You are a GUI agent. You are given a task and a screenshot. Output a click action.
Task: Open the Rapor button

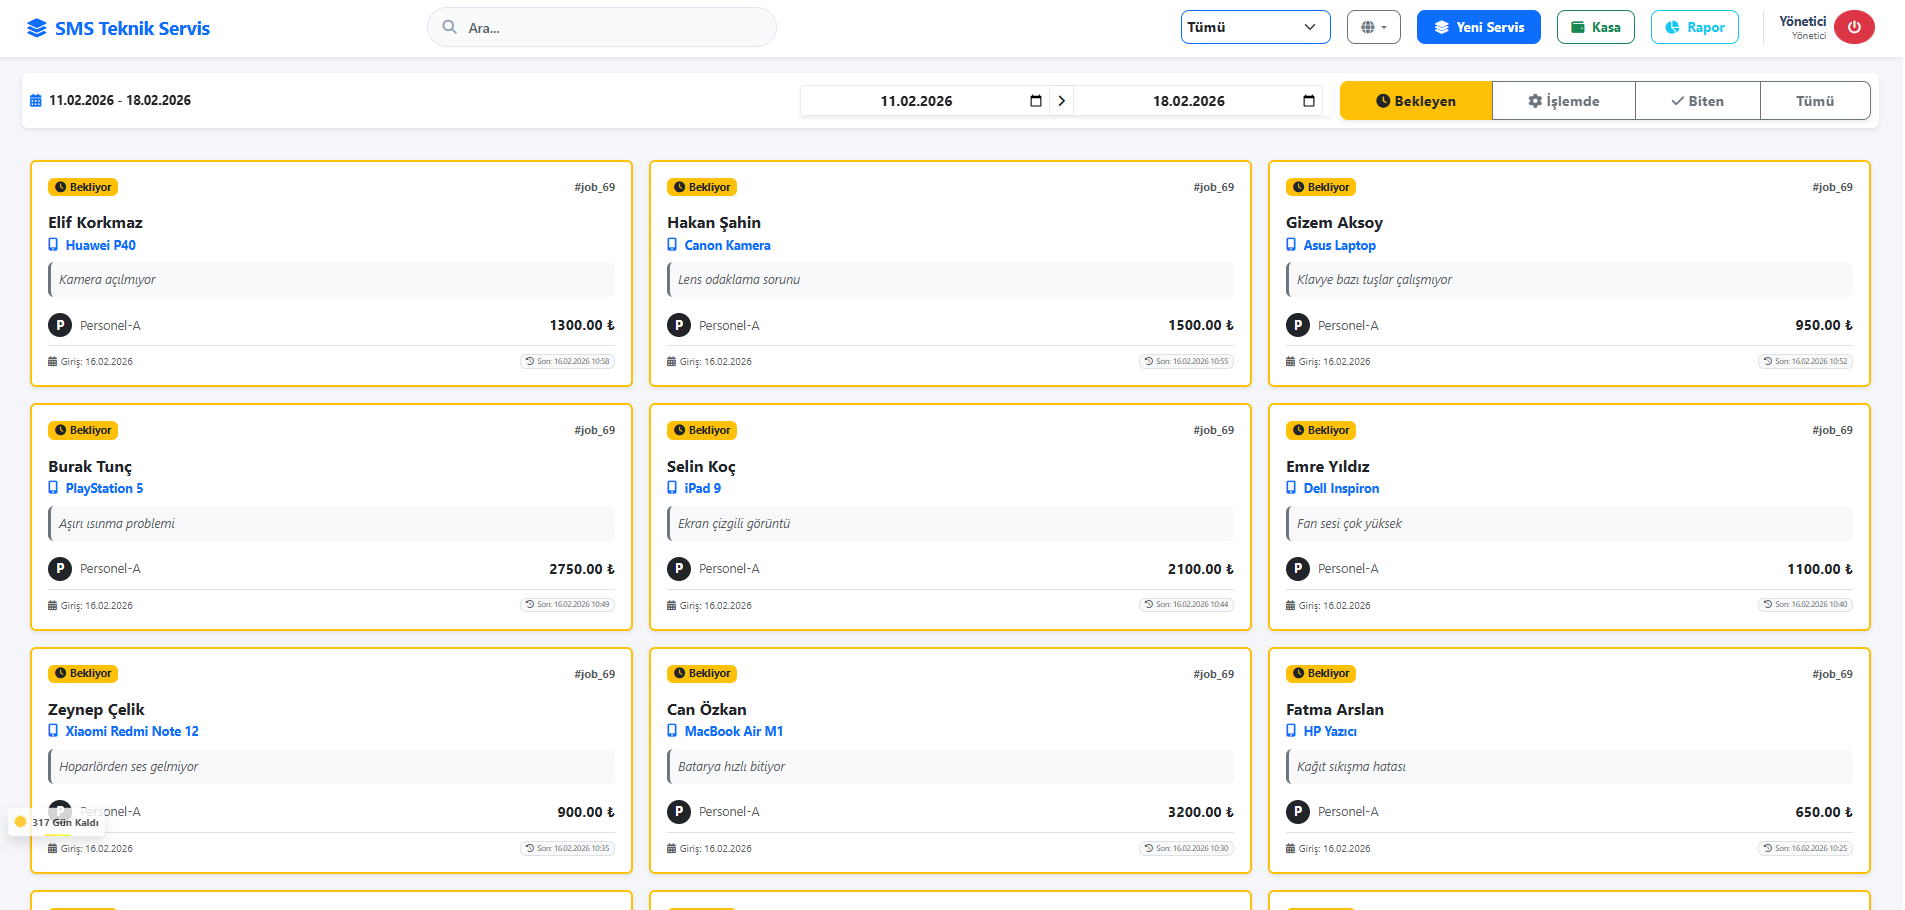point(1694,27)
